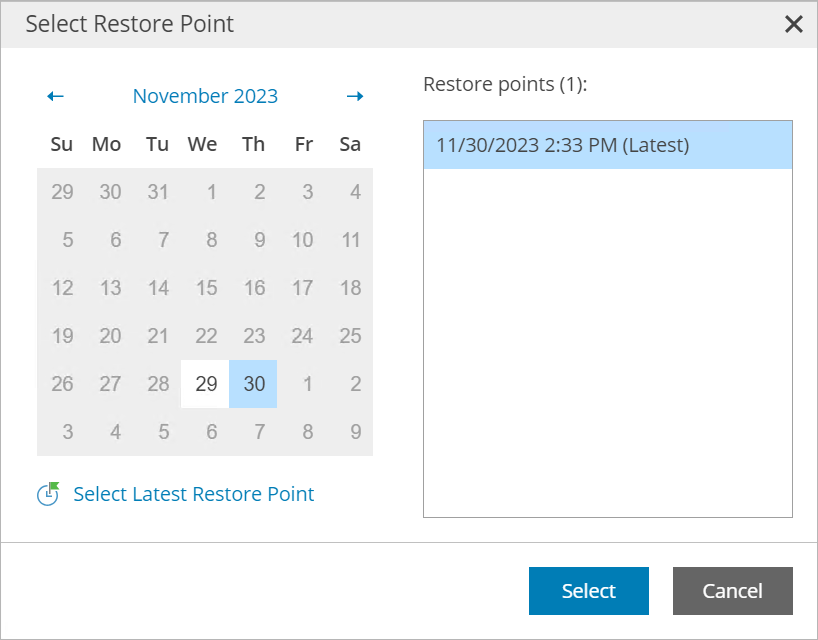Close the Select Restore Point dialog
The height and width of the screenshot is (640, 818).
point(794,24)
